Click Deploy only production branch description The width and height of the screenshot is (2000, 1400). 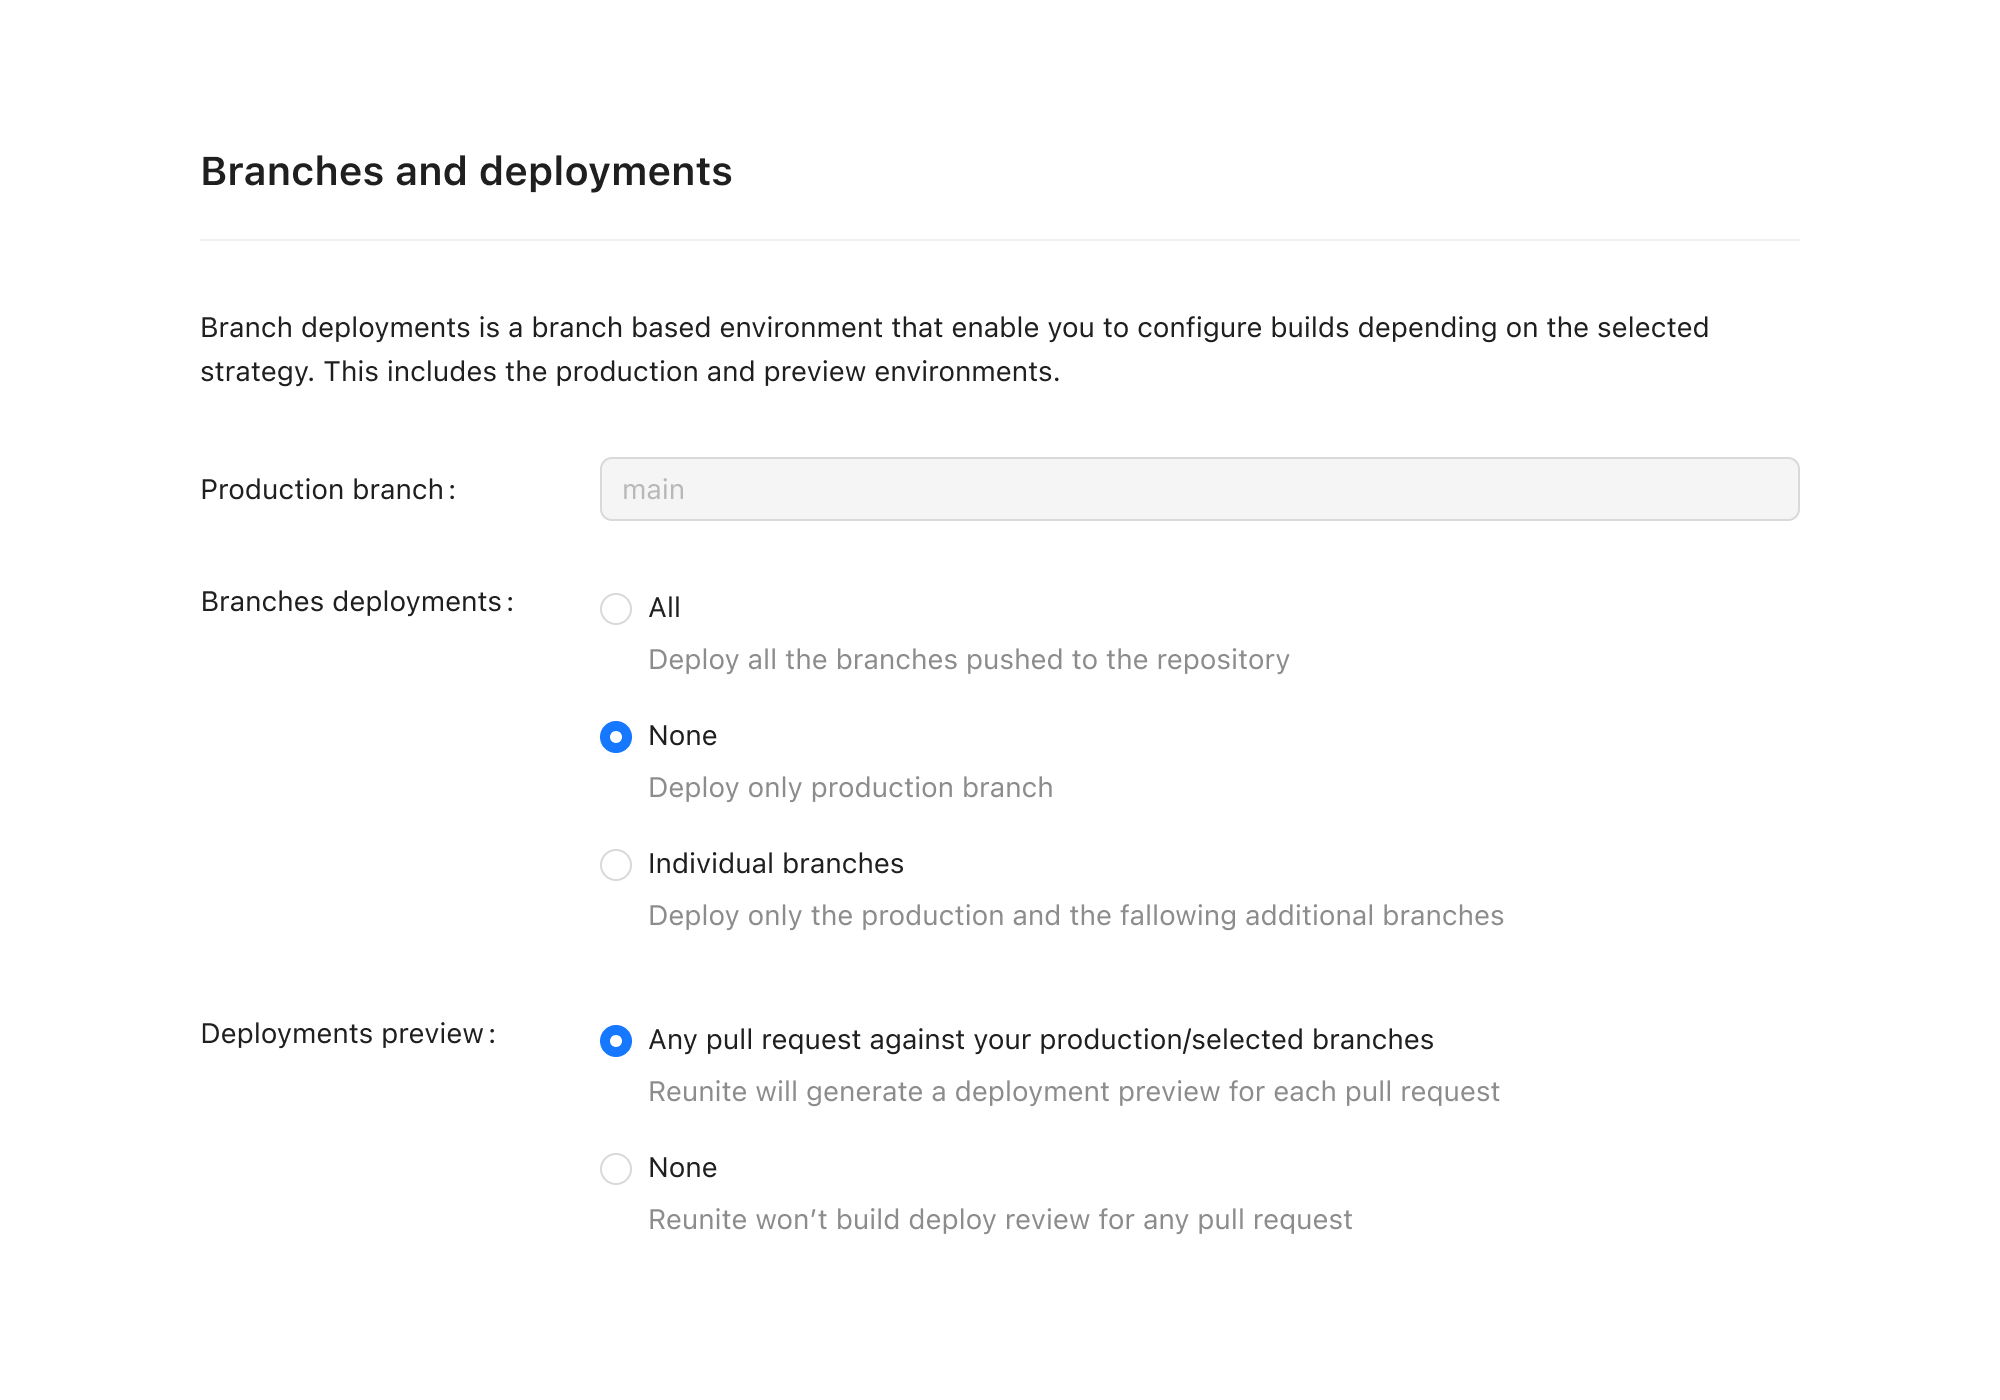point(850,787)
